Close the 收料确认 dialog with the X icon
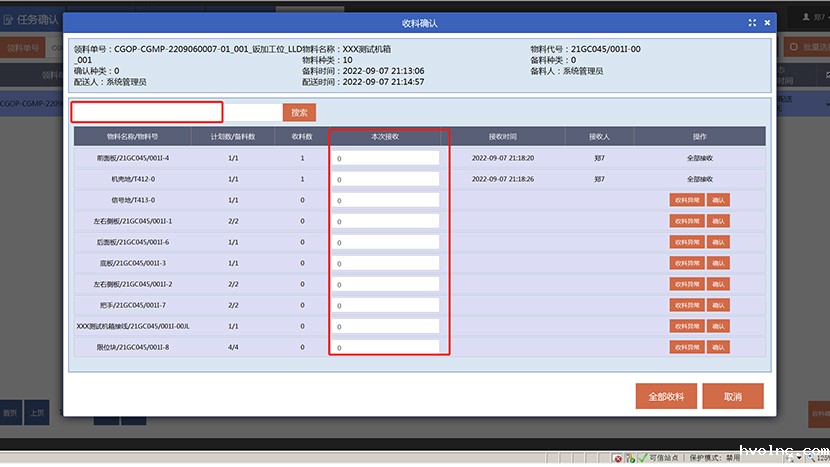 click(x=767, y=22)
